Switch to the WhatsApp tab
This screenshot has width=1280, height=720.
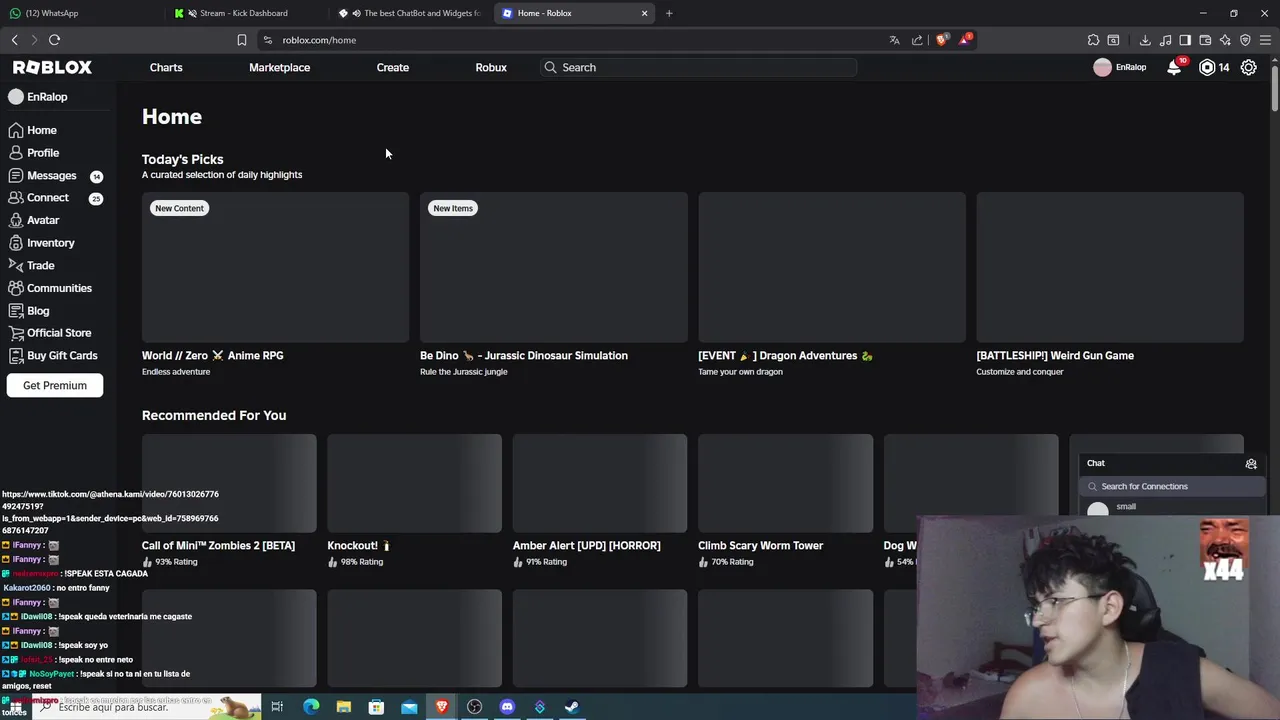80,13
